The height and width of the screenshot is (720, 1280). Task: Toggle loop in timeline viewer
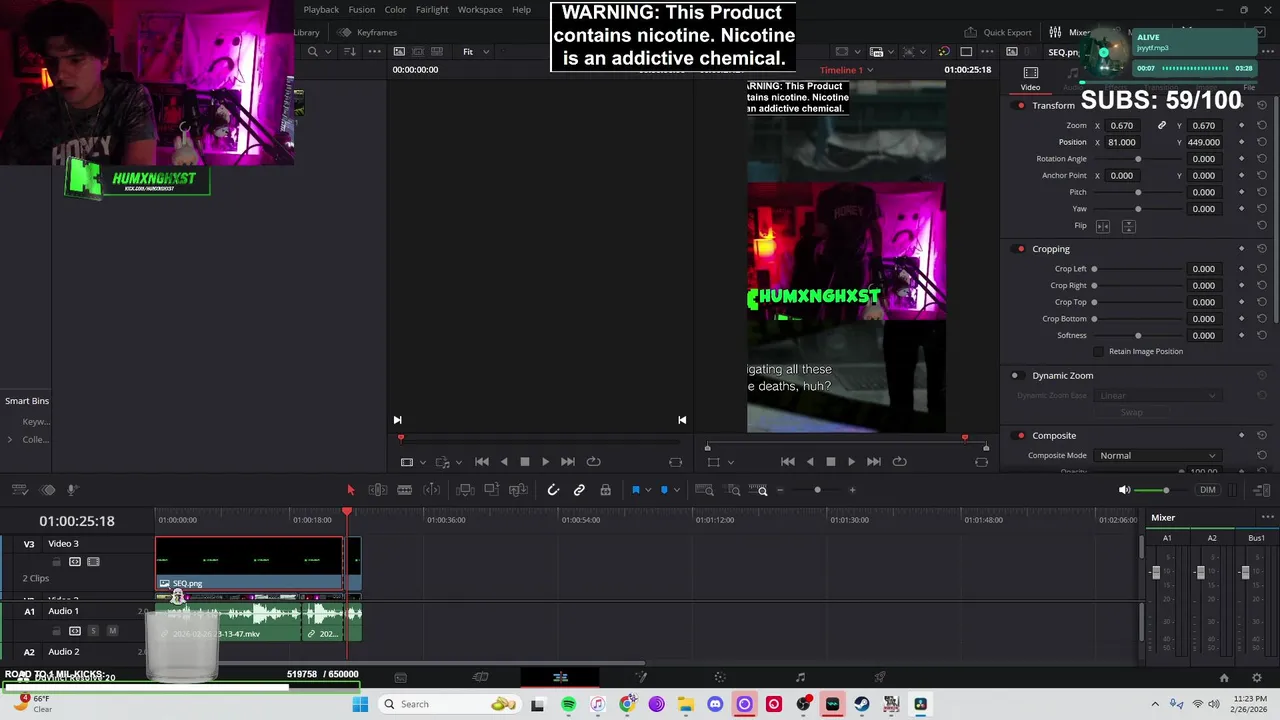pyautogui.click(x=899, y=461)
